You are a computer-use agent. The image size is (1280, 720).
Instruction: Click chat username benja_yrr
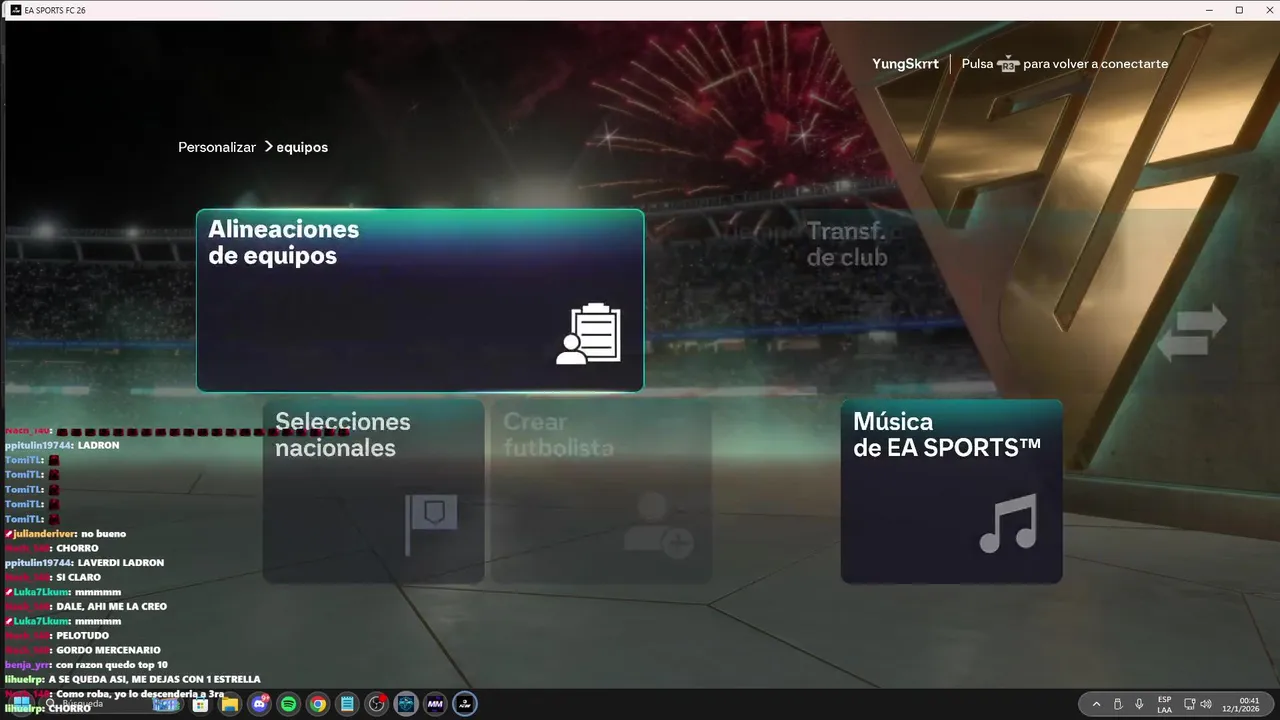click(x=27, y=665)
